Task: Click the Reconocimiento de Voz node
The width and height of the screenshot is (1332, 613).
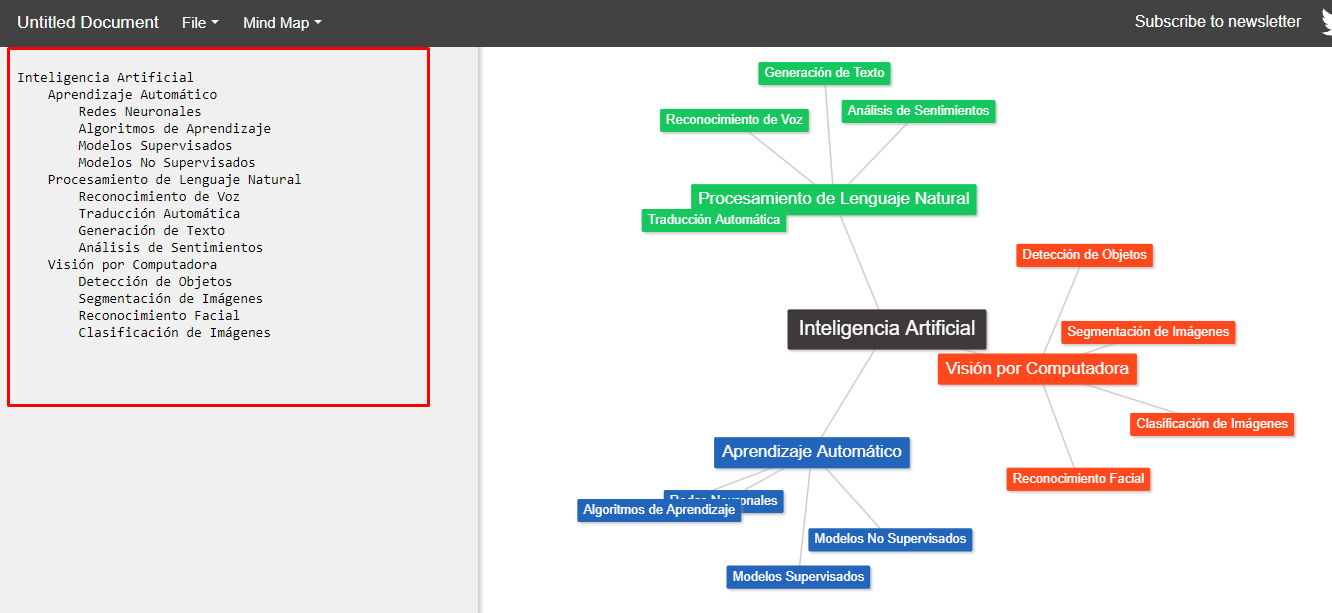Action: (x=734, y=120)
